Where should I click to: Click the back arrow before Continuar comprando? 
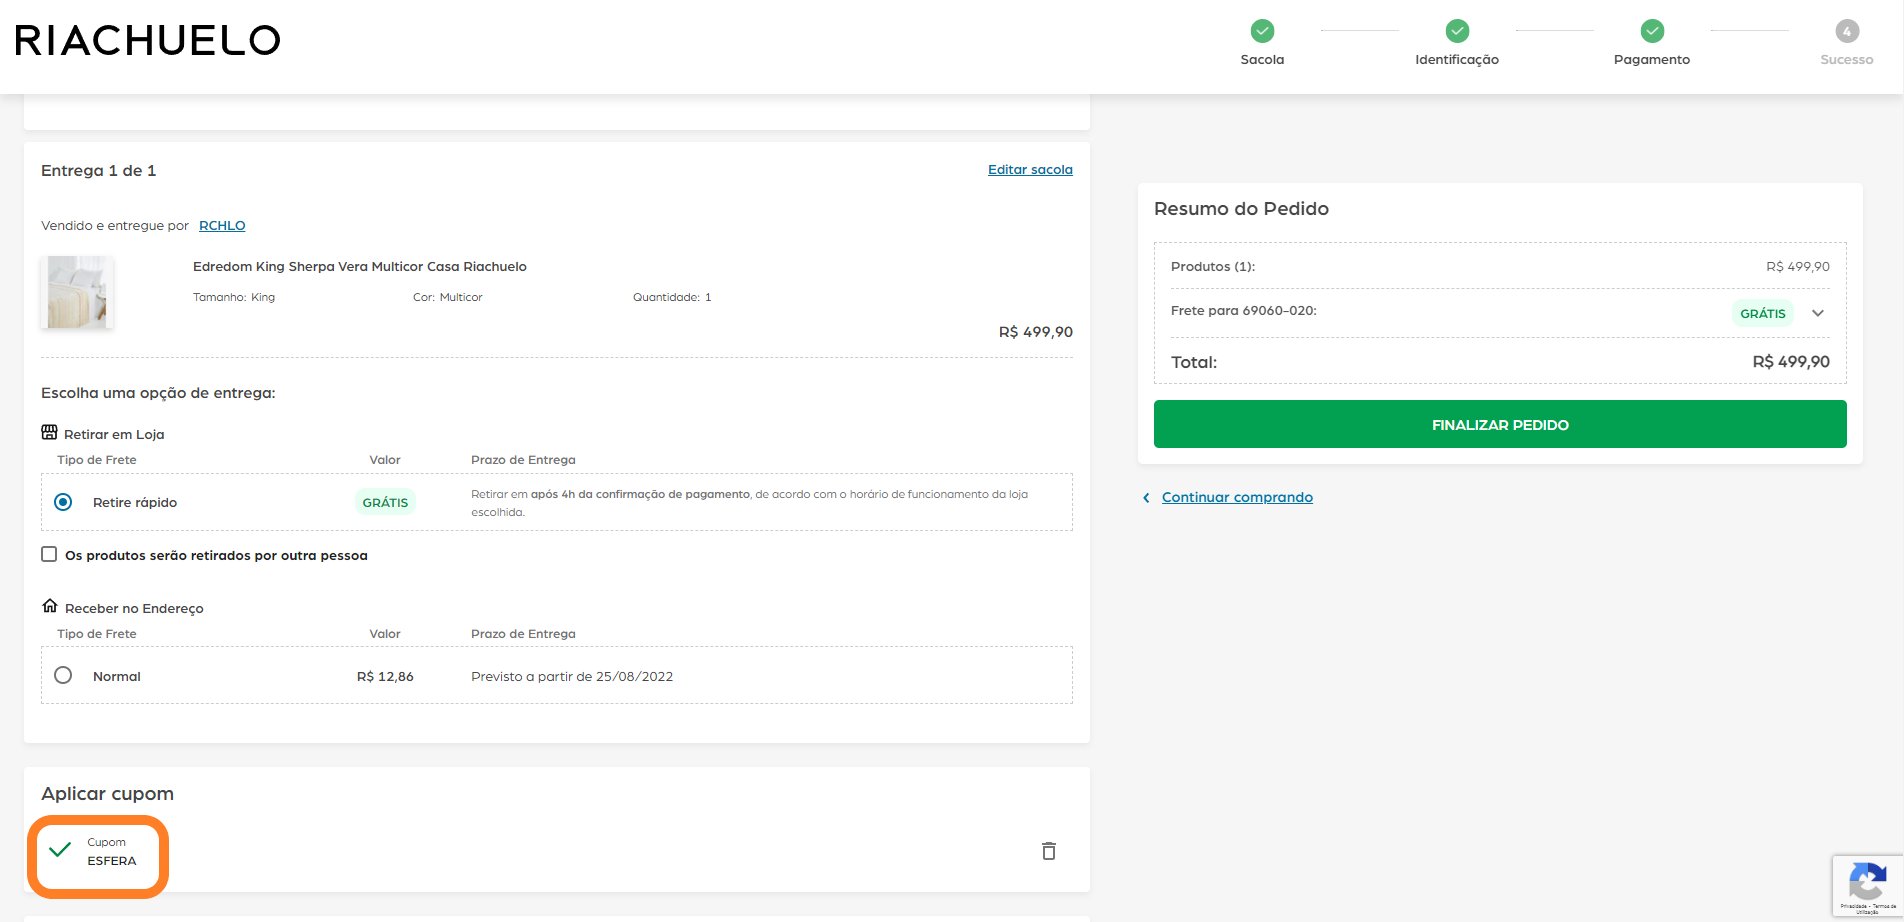pyautogui.click(x=1146, y=498)
